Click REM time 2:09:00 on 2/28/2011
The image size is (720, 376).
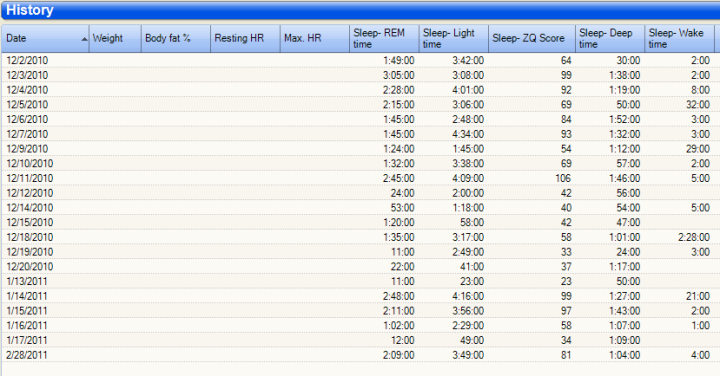tap(399, 355)
